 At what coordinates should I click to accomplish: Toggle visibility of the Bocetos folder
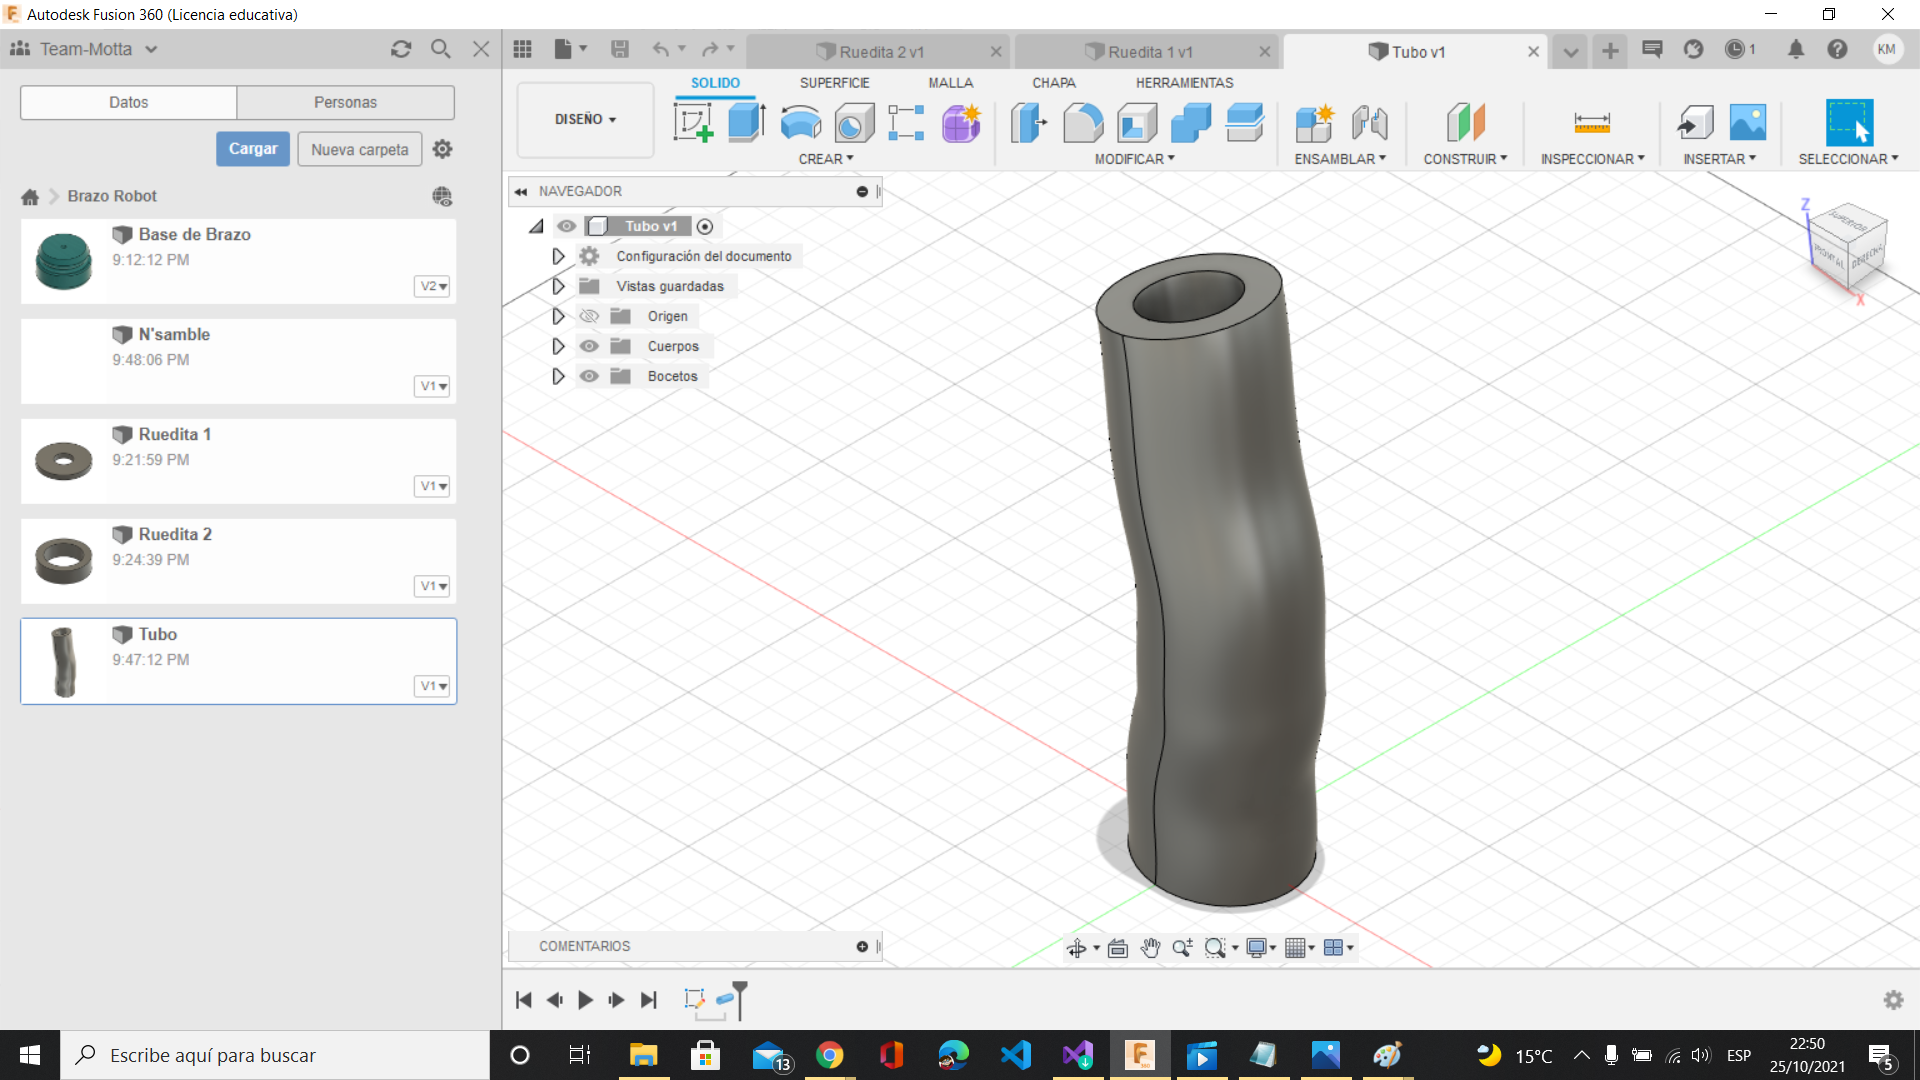(x=589, y=376)
